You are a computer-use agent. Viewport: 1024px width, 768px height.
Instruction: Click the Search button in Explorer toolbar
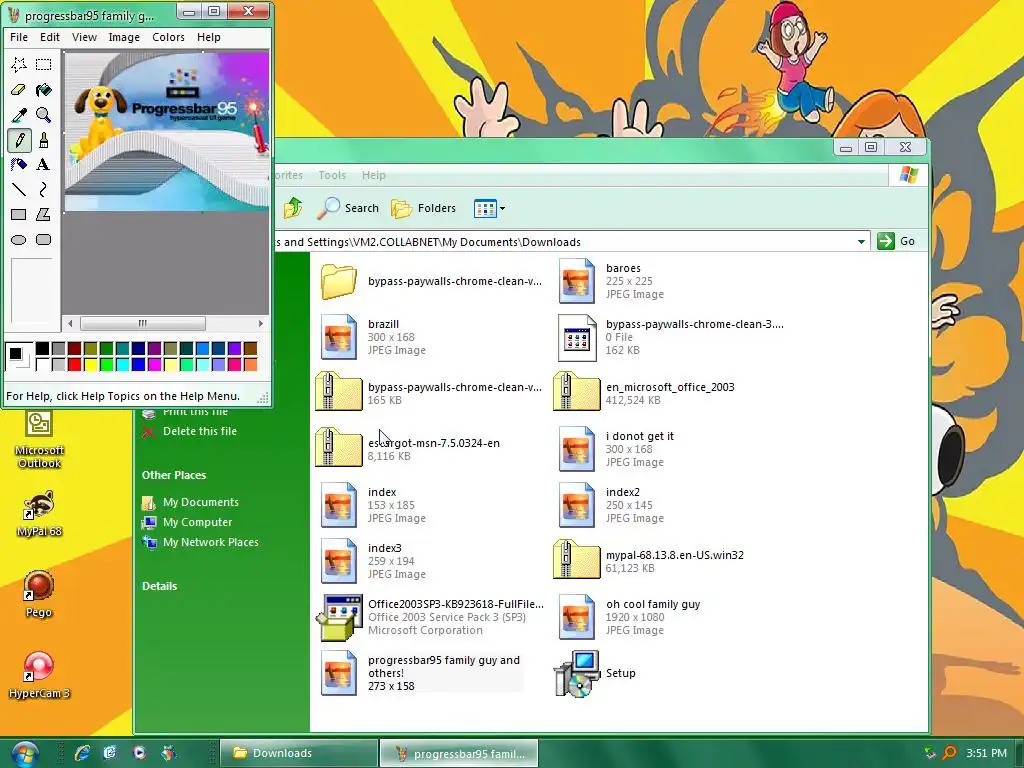click(348, 208)
